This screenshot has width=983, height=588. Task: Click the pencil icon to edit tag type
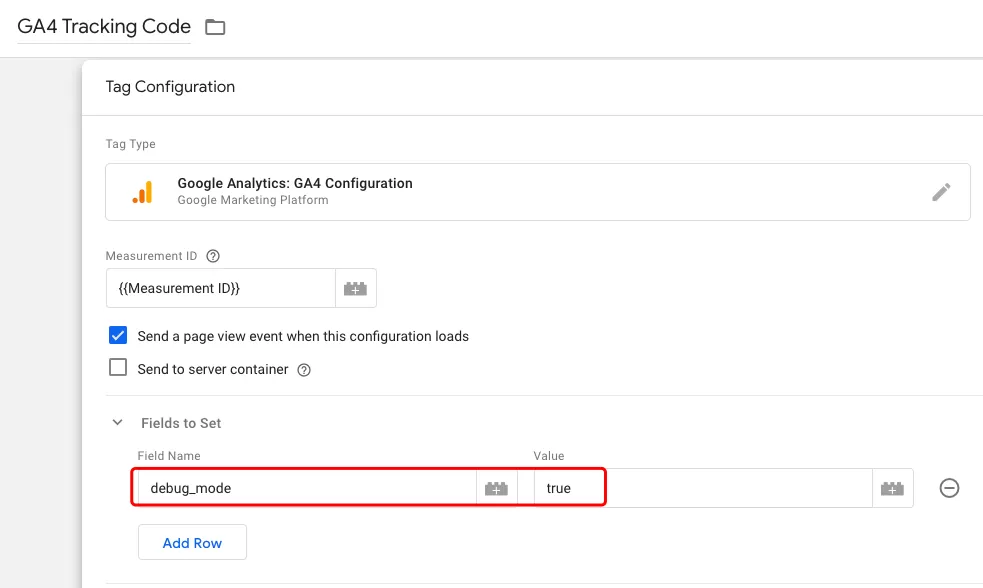[x=941, y=192]
